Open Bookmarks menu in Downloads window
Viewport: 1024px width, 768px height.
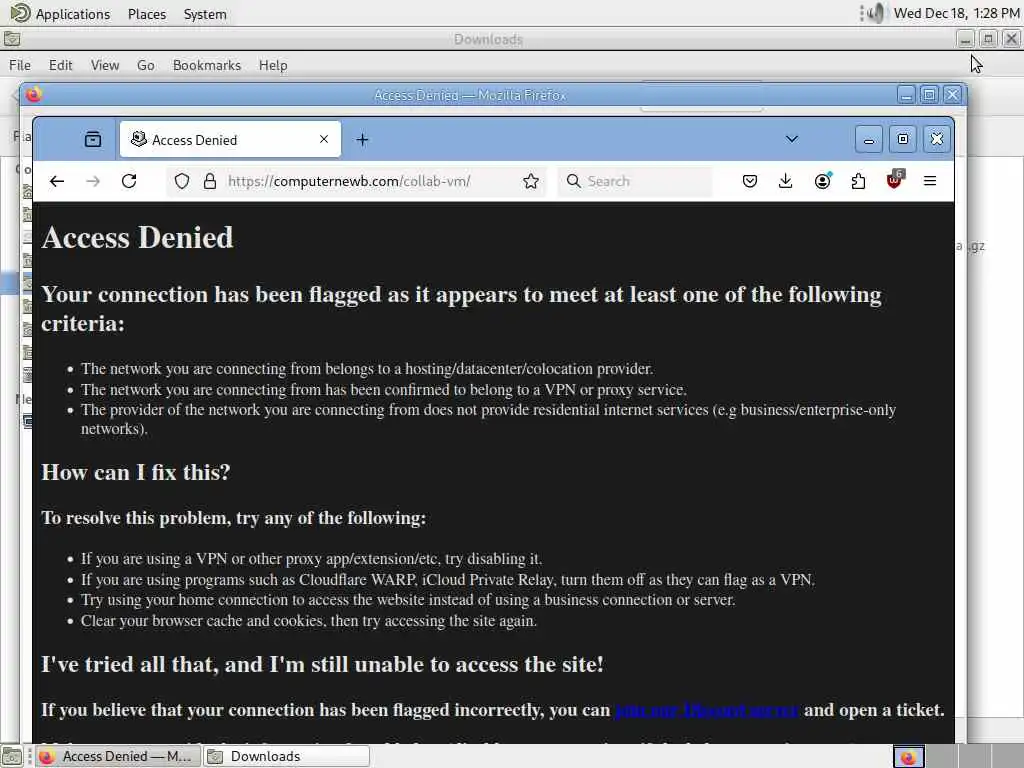pos(207,65)
